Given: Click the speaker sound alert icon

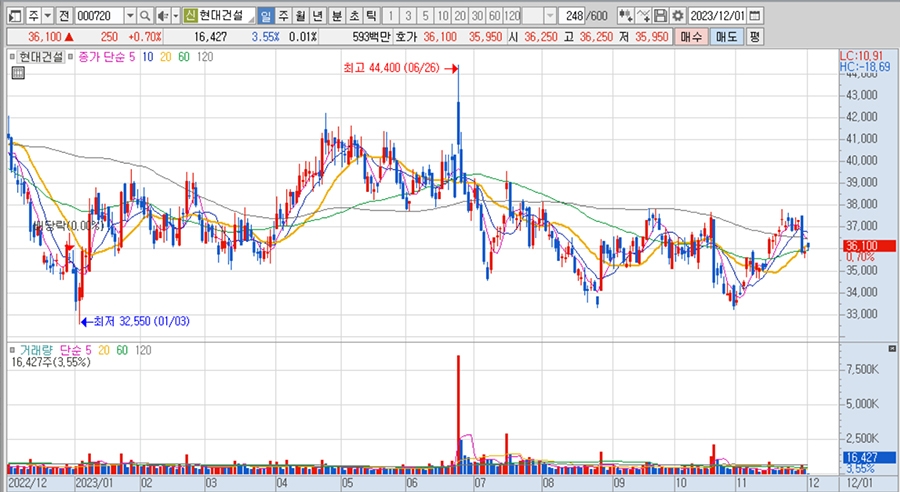Looking at the screenshot, I should coord(164,16).
